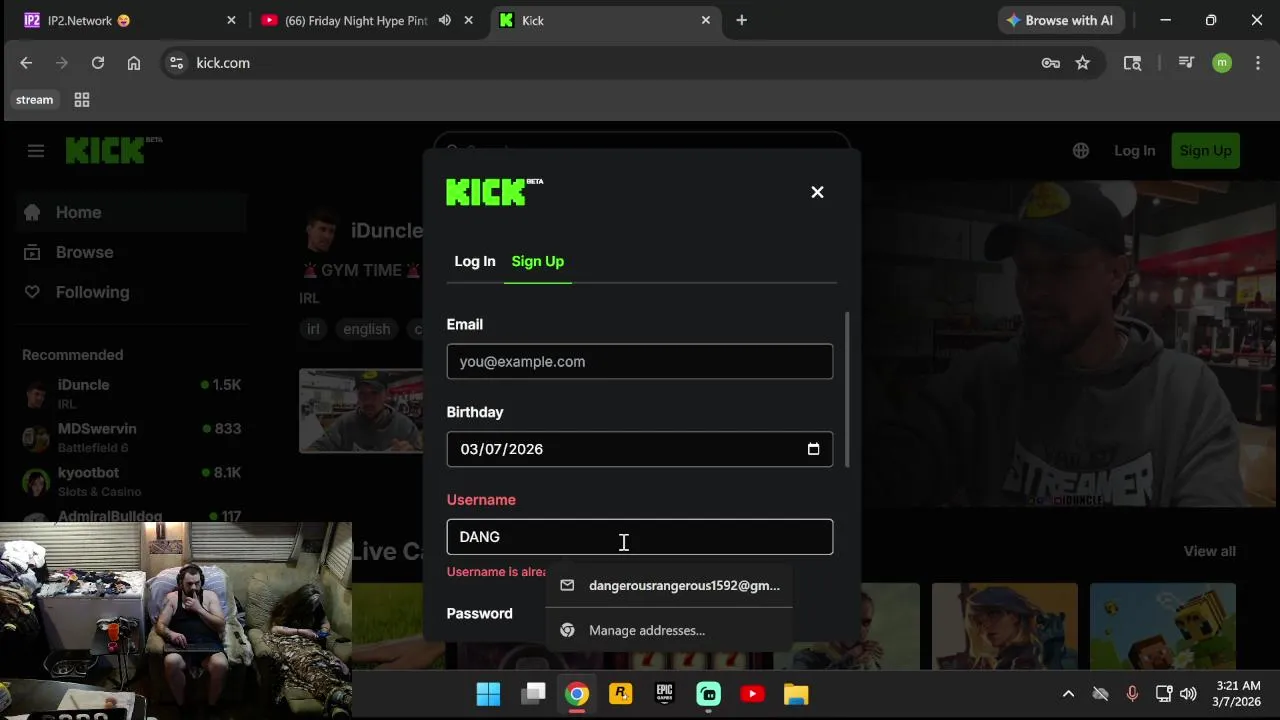This screenshot has height=720, width=1280.
Task: Go back in browser
Action: 26,63
